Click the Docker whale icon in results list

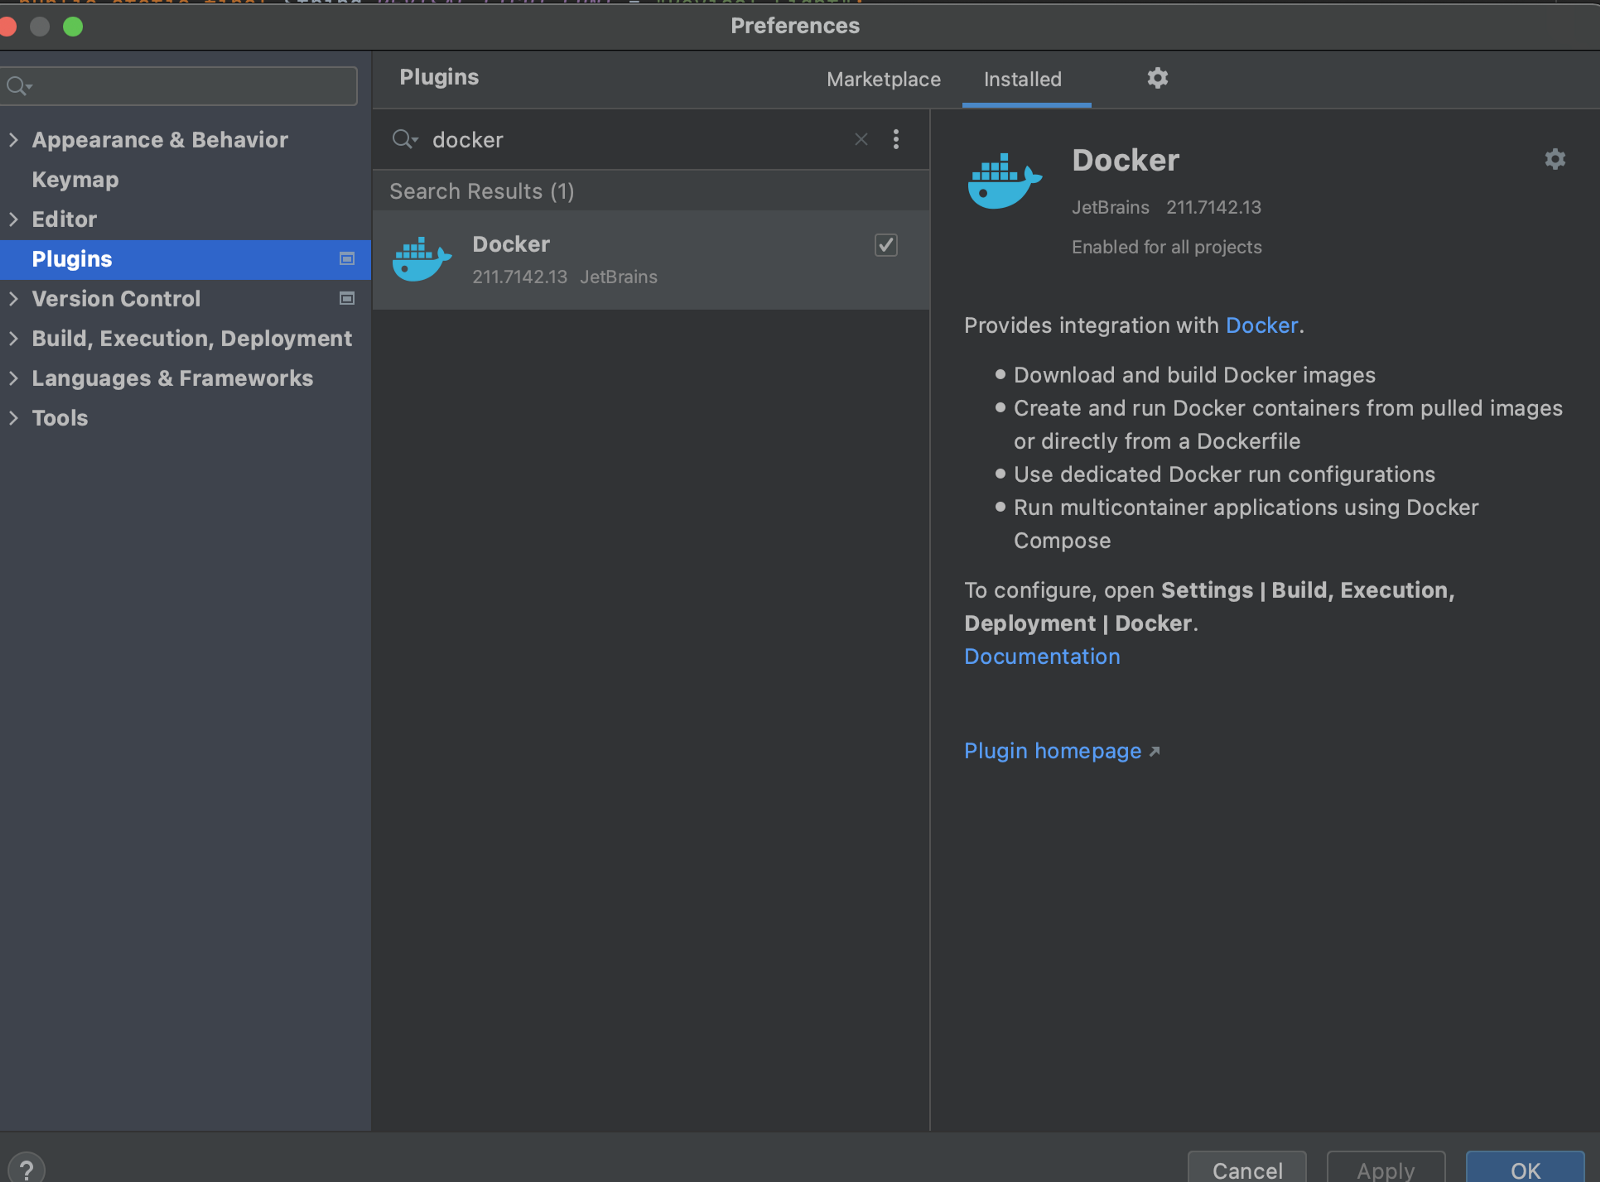tap(421, 260)
